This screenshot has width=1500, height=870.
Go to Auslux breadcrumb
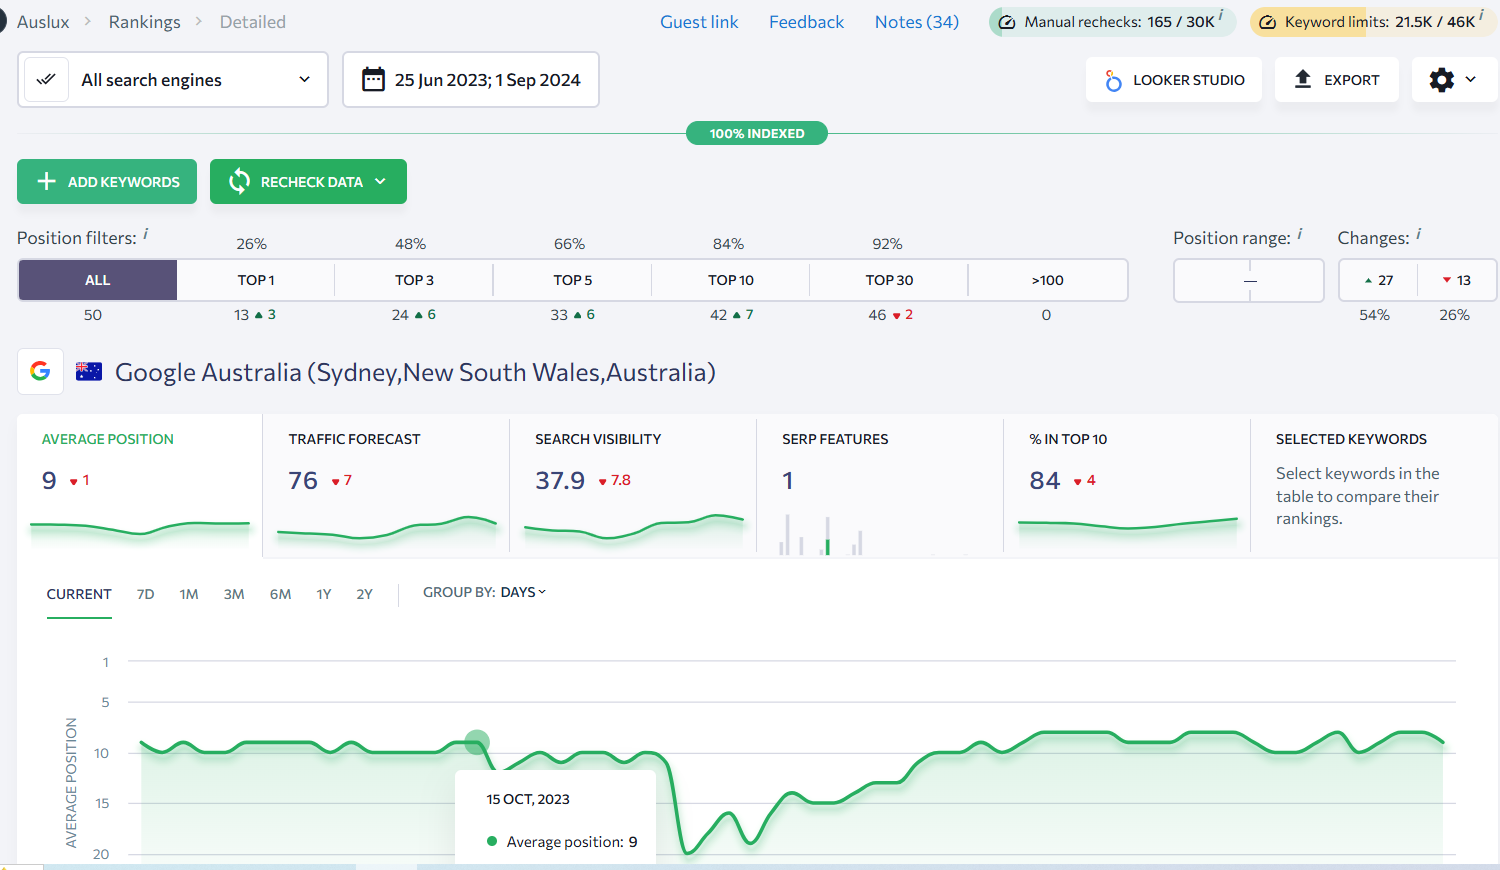(43, 22)
